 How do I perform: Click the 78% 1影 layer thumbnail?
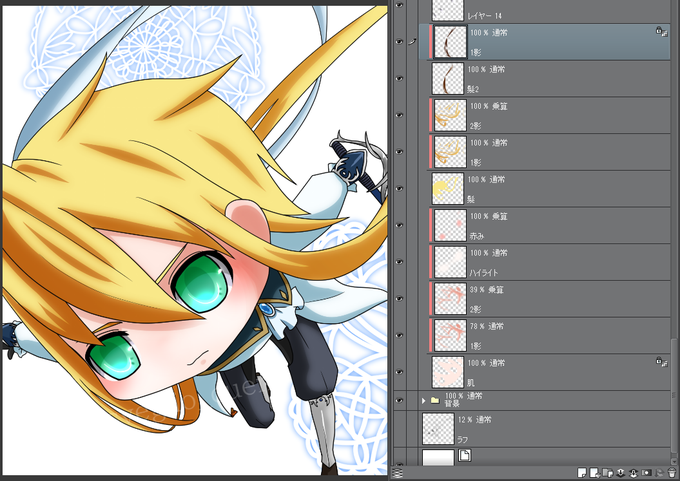(x=451, y=335)
